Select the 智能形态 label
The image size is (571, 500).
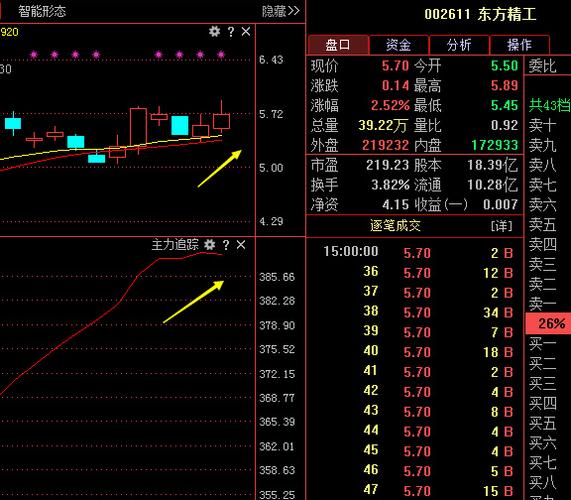point(42,11)
